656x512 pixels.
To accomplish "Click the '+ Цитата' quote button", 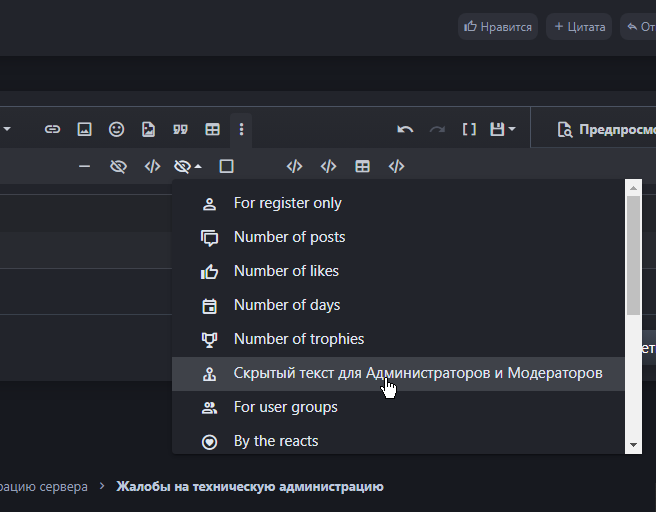I will tap(579, 27).
